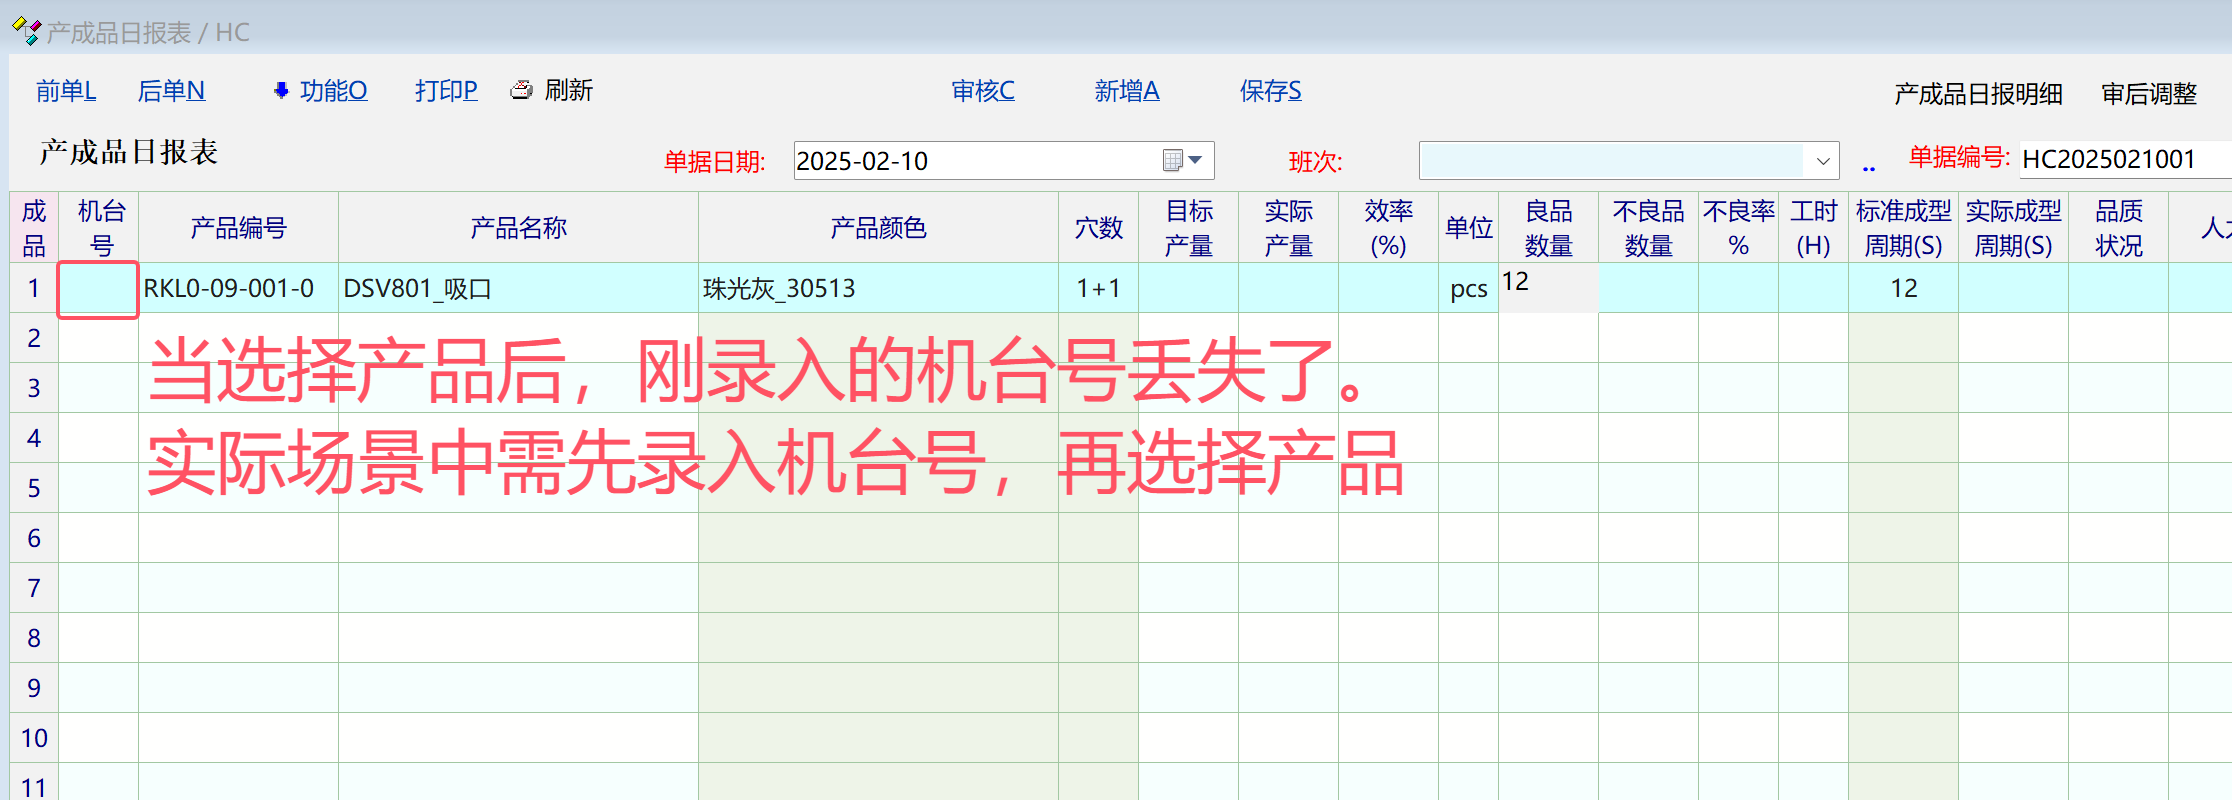Screen dimensions: 2232x800
Task: Click the app icon in title bar
Action: [x=26, y=31]
